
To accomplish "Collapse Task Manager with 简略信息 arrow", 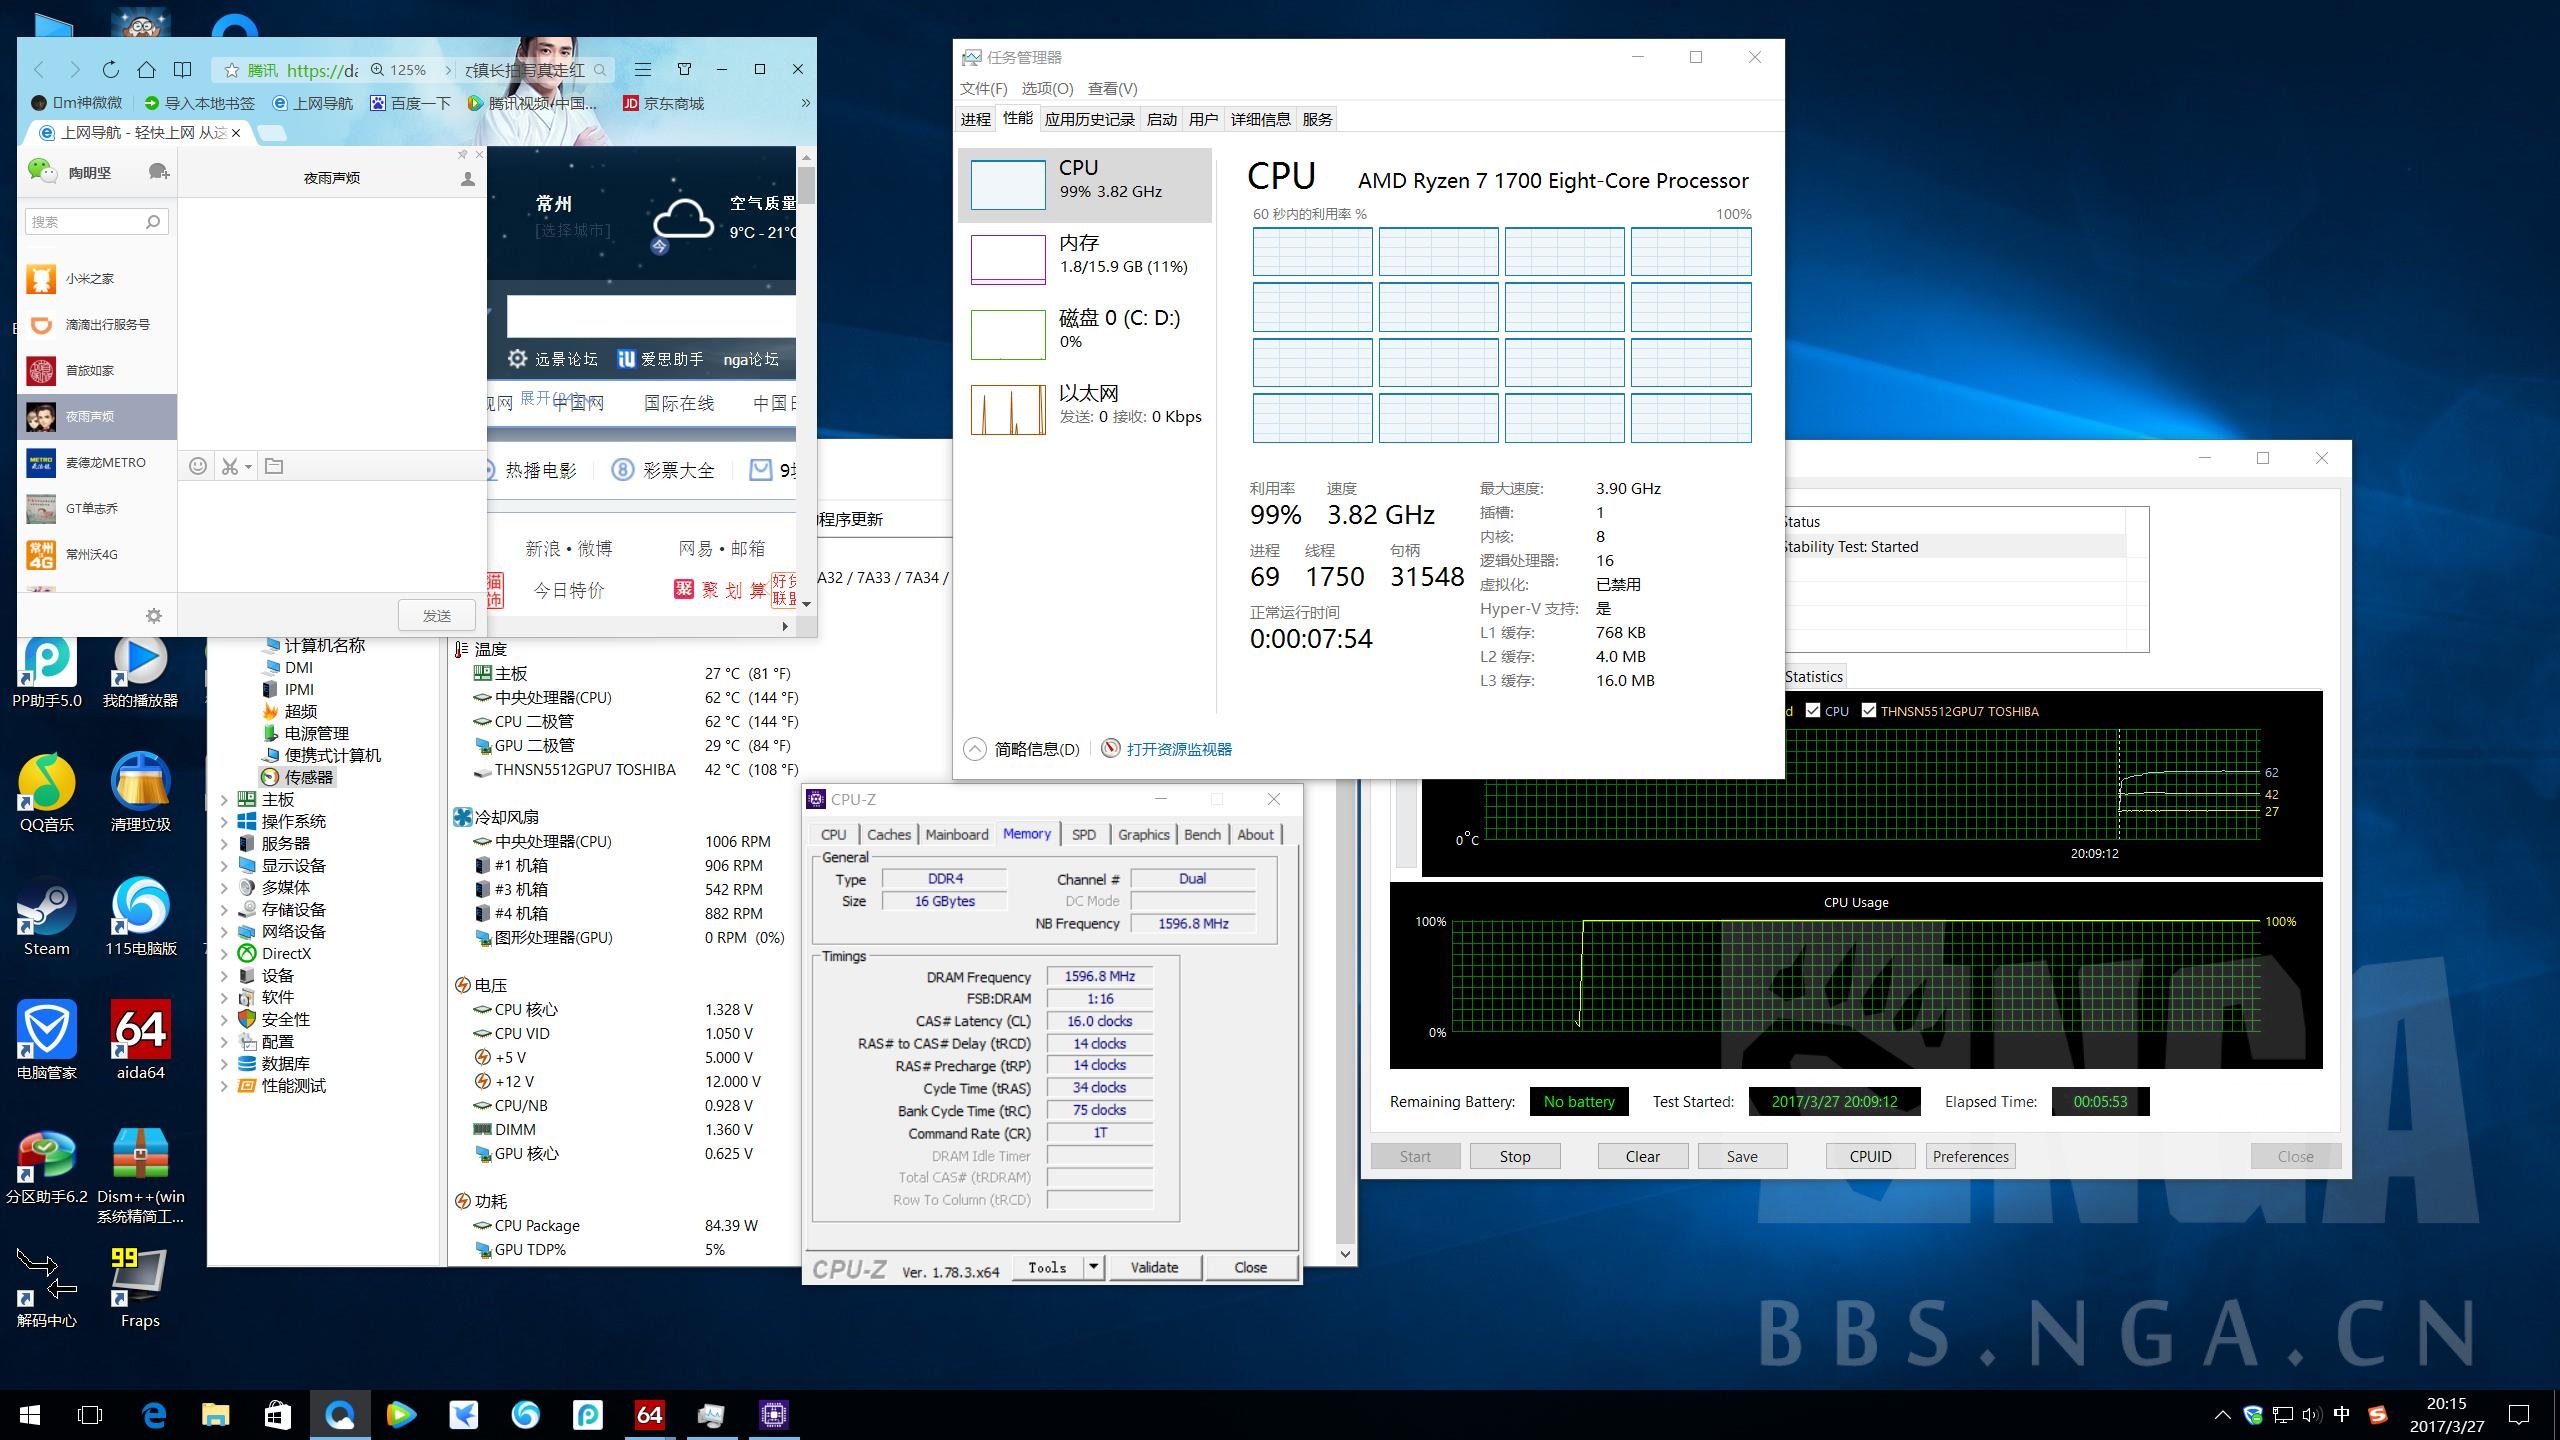I will click(974, 749).
